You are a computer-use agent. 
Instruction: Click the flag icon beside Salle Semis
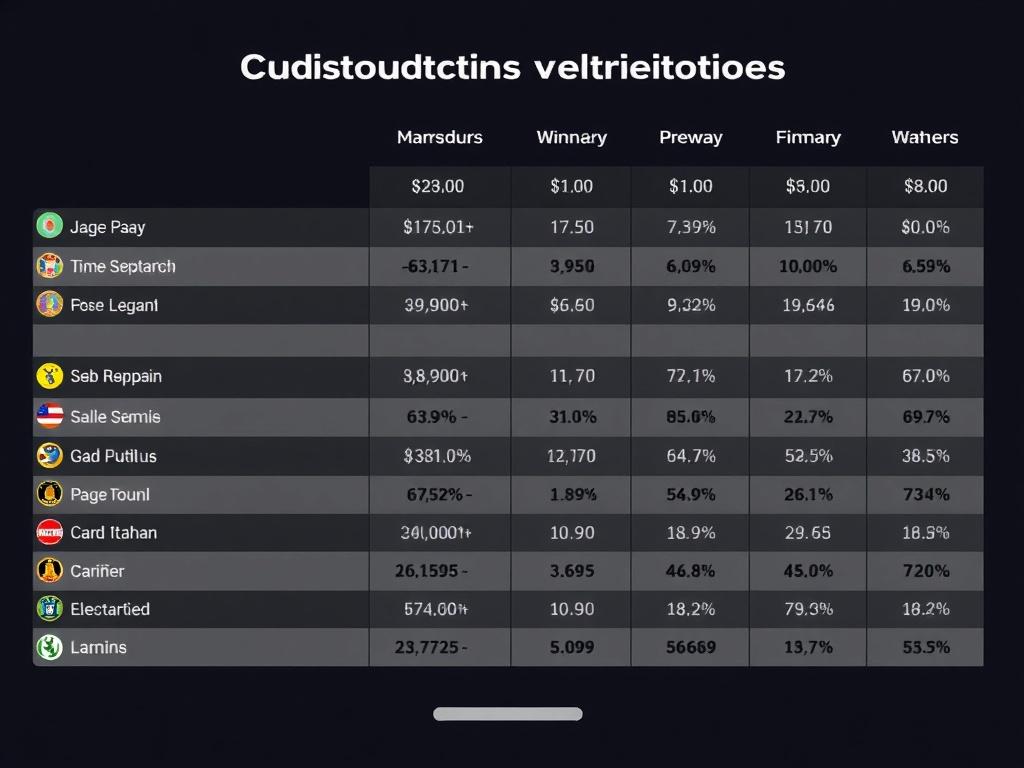[x=49, y=416]
